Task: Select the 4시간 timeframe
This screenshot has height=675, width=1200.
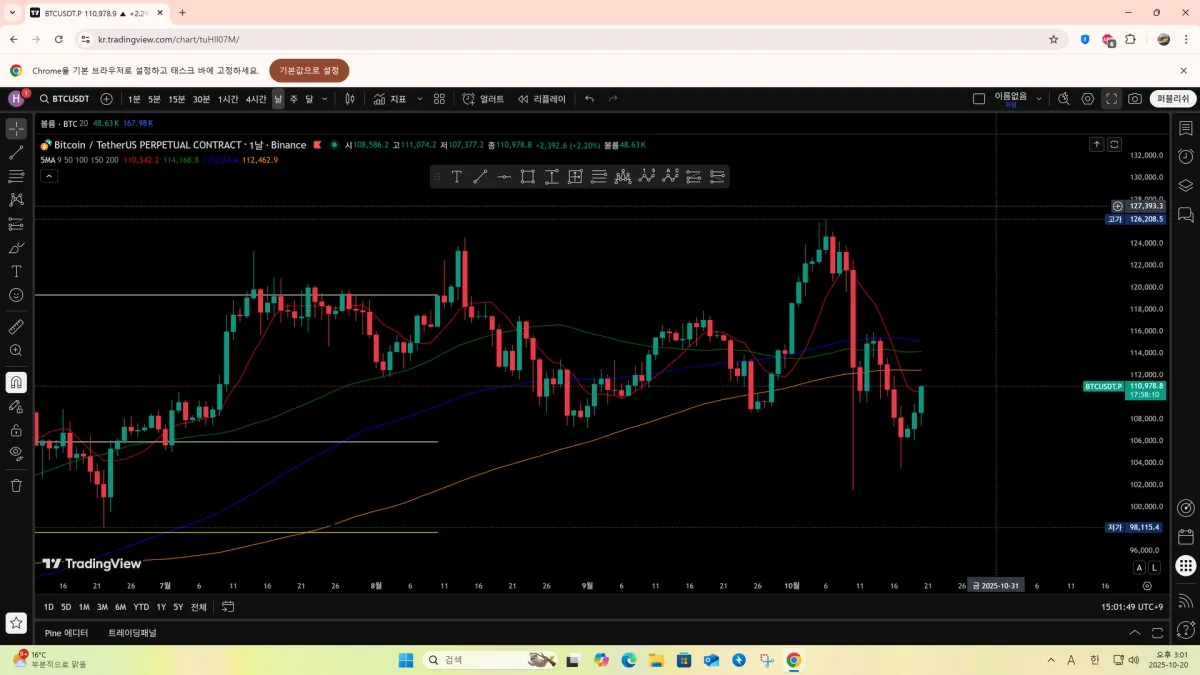Action: point(257,99)
